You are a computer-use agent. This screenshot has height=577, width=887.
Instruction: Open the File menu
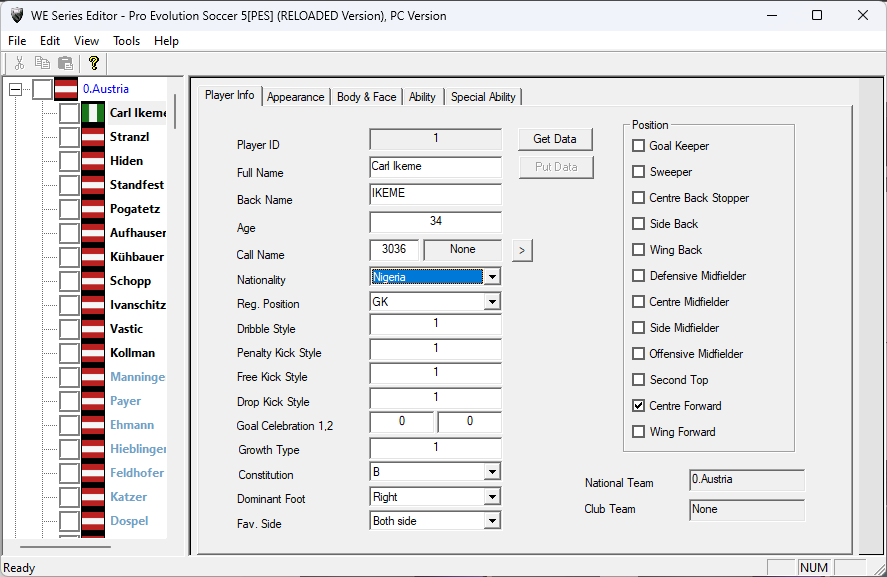tap(17, 41)
